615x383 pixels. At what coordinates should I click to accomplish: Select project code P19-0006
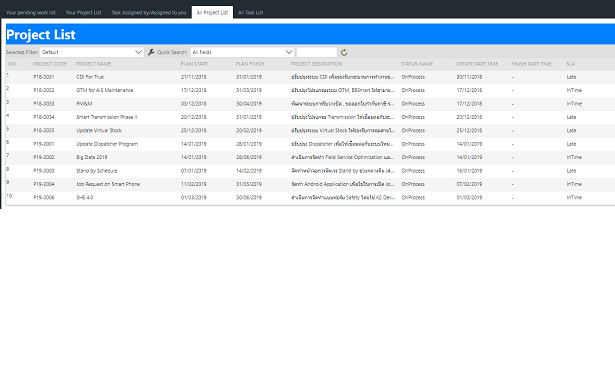click(44, 198)
